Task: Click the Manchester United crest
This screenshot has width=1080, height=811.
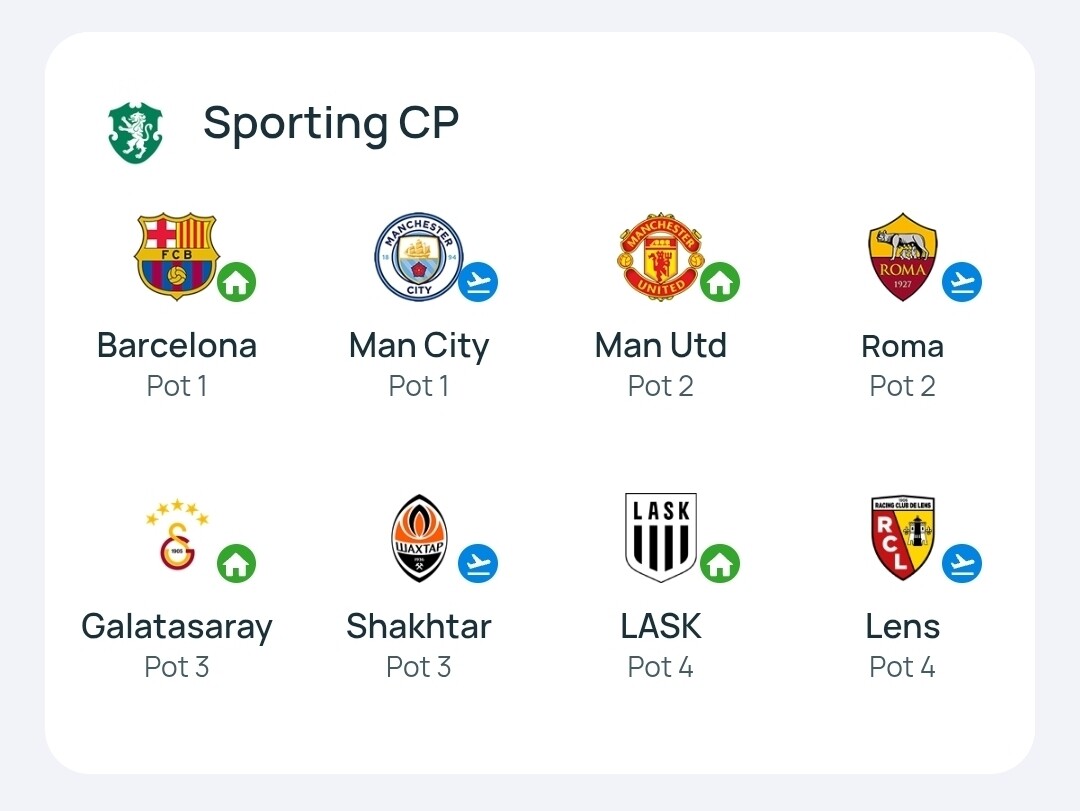Action: pos(661,256)
